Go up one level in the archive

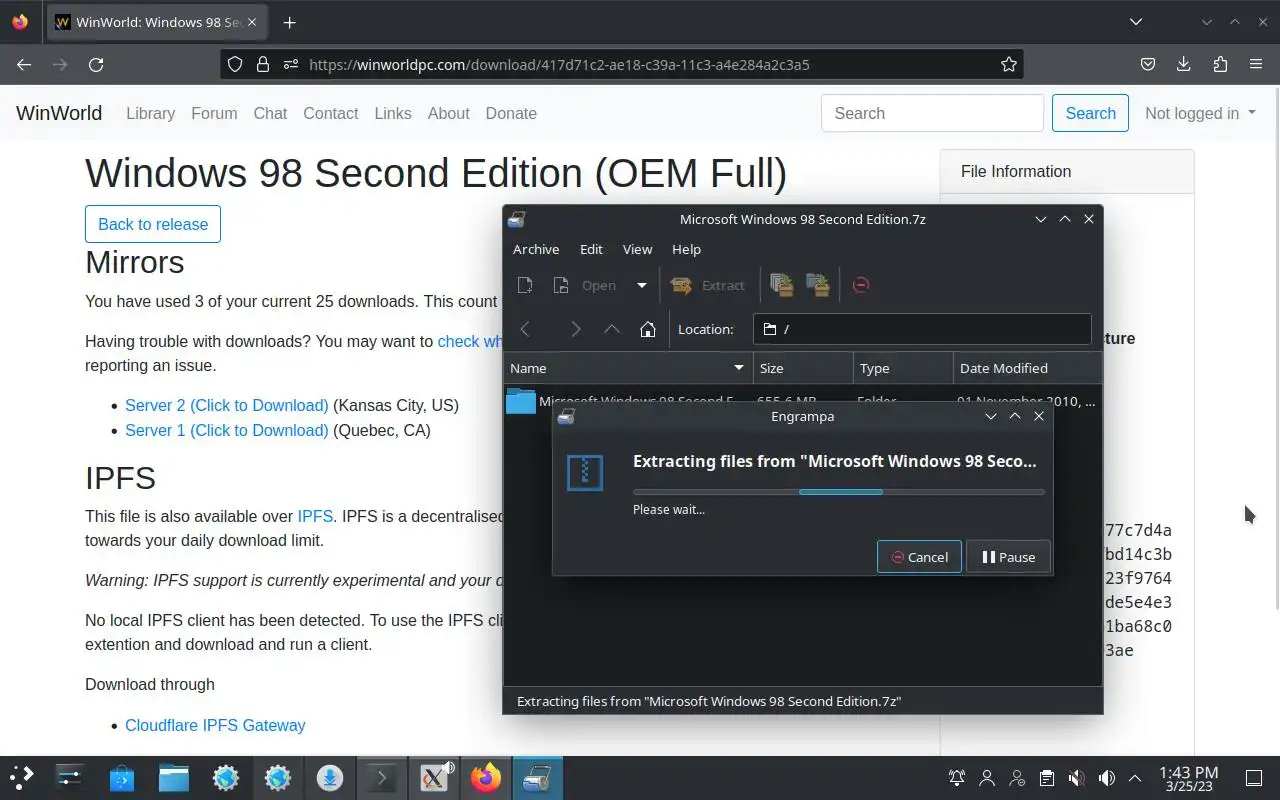pos(612,329)
